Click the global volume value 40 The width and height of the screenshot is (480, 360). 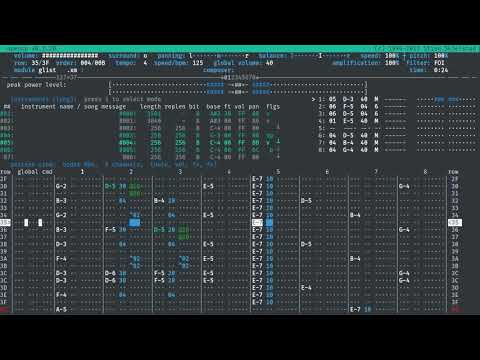(269, 63)
